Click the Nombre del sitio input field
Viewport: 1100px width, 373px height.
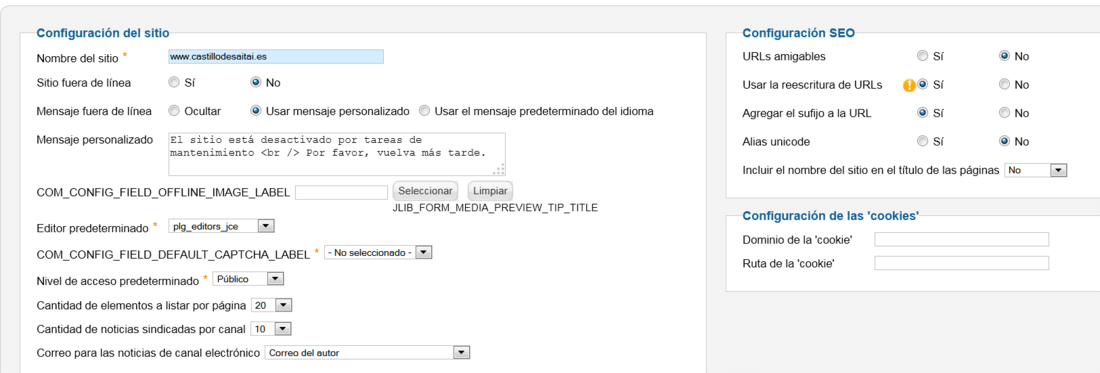click(x=276, y=57)
